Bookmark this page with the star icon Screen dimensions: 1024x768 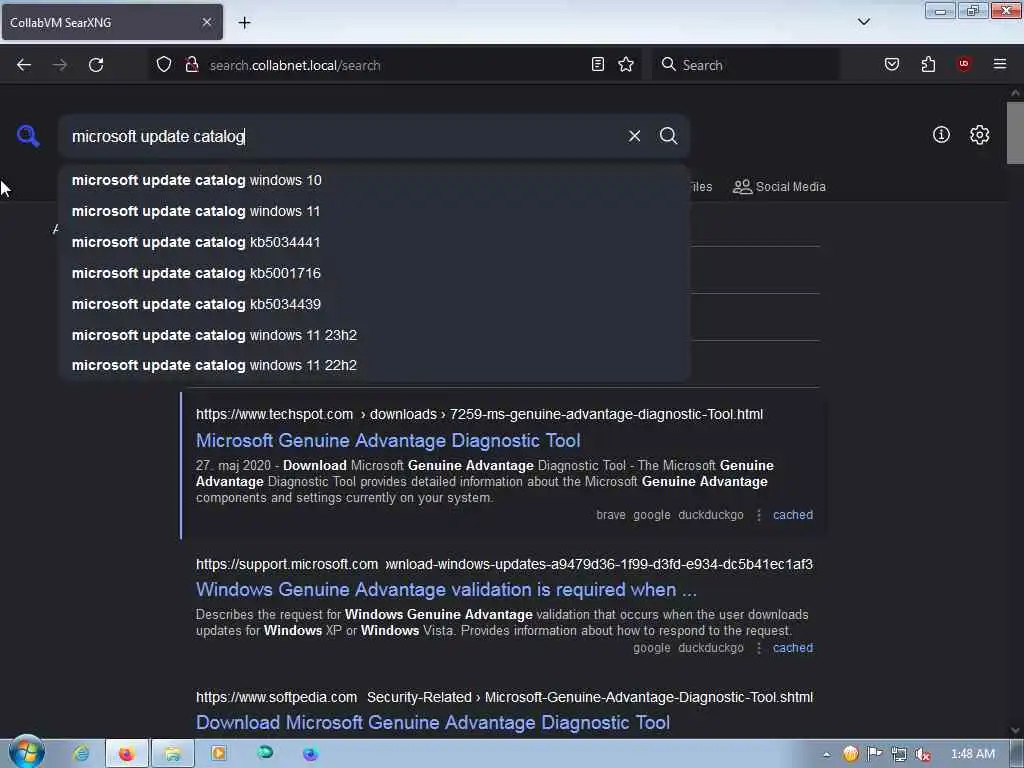coord(626,64)
